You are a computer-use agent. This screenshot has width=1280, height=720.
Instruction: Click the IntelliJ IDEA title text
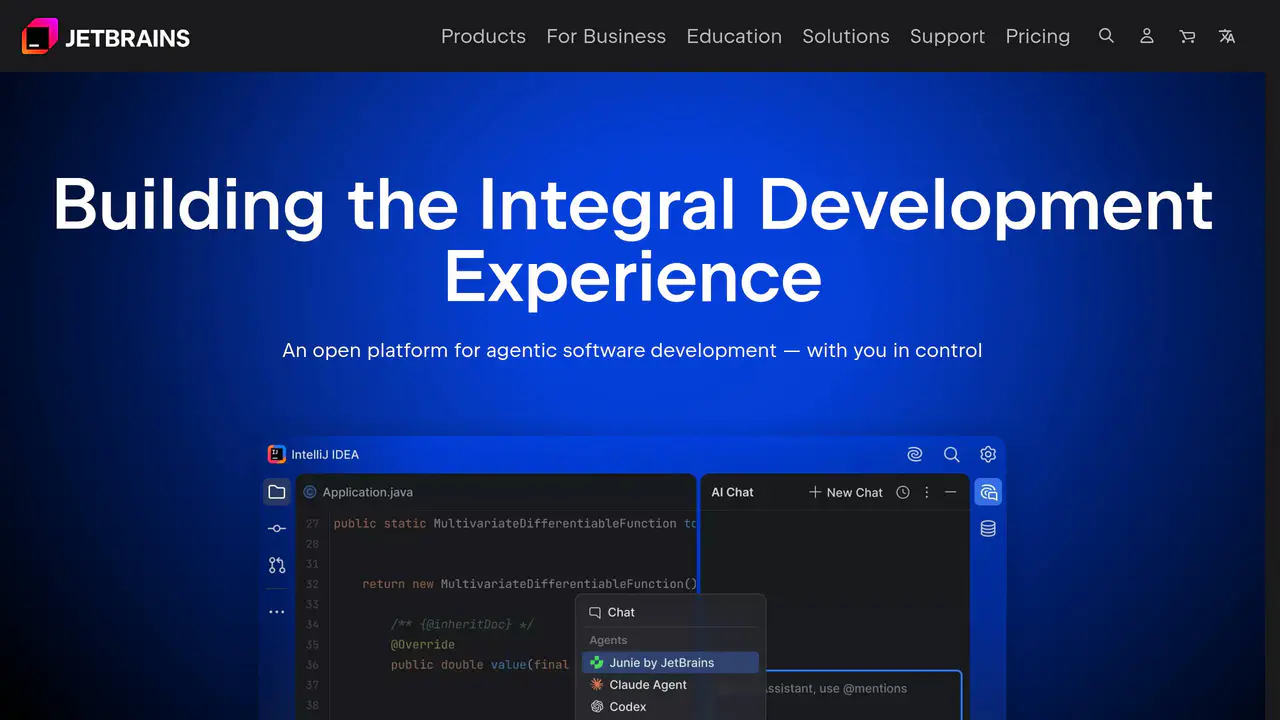pos(325,454)
